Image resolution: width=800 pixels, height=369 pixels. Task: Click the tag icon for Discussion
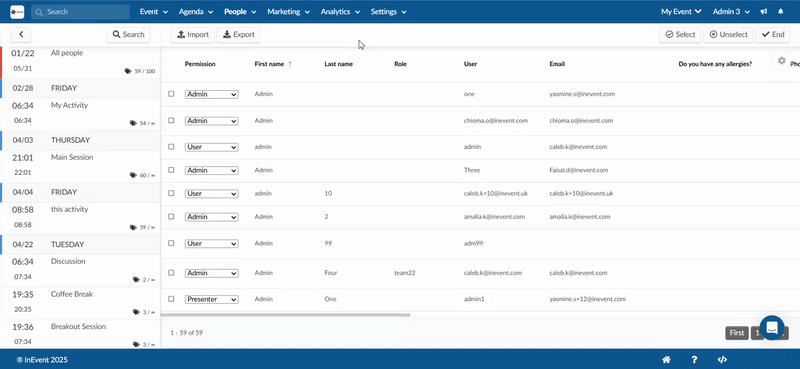tap(136, 280)
